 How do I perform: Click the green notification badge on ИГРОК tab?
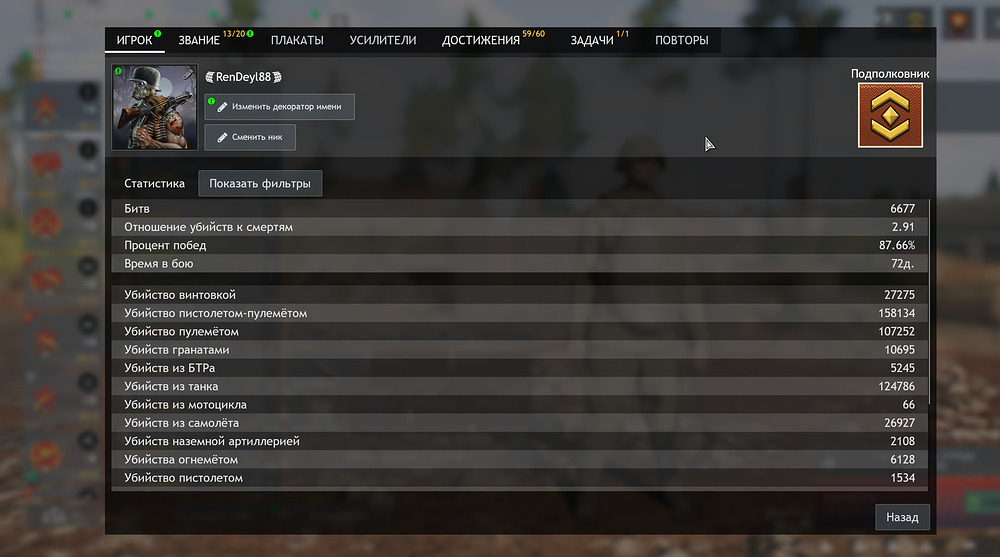(158, 35)
